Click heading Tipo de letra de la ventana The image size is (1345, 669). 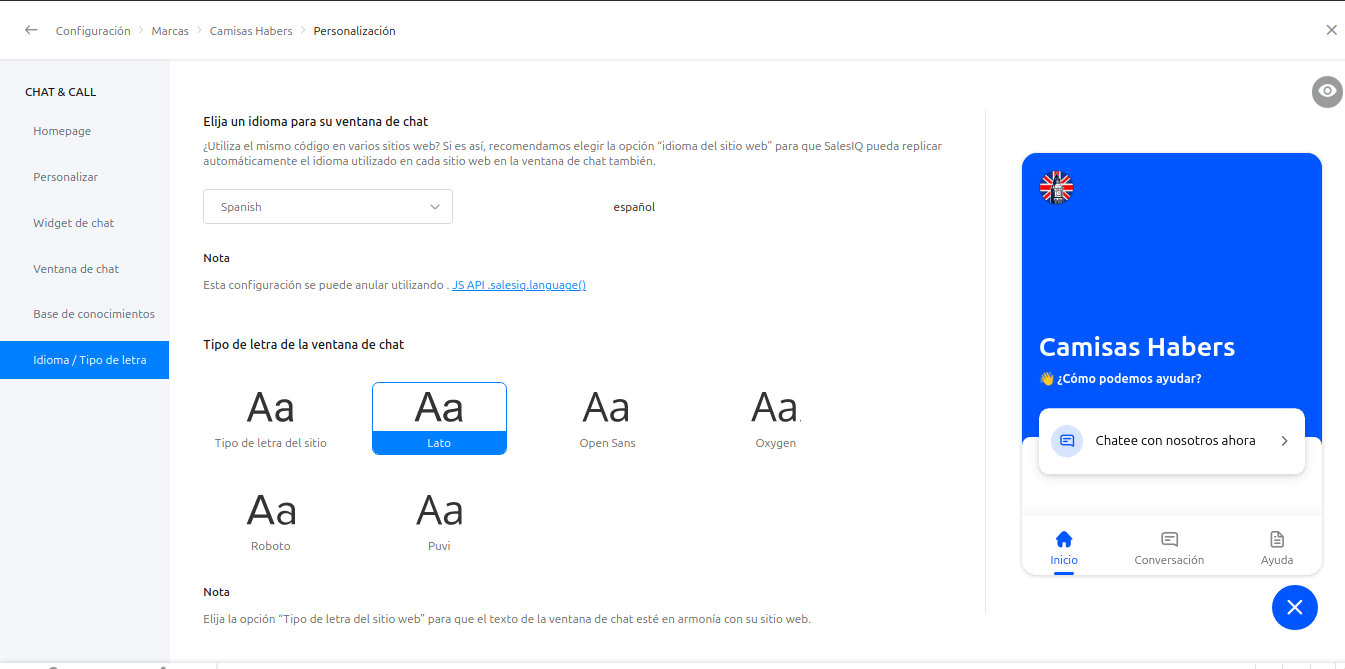[304, 344]
